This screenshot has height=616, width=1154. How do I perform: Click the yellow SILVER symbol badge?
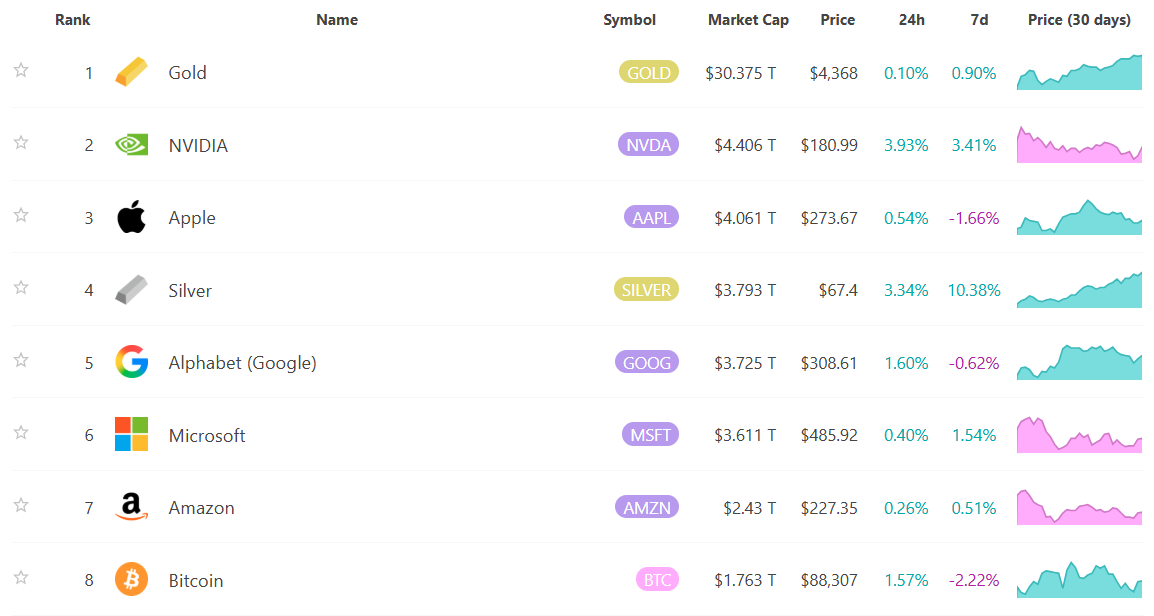(x=645, y=290)
